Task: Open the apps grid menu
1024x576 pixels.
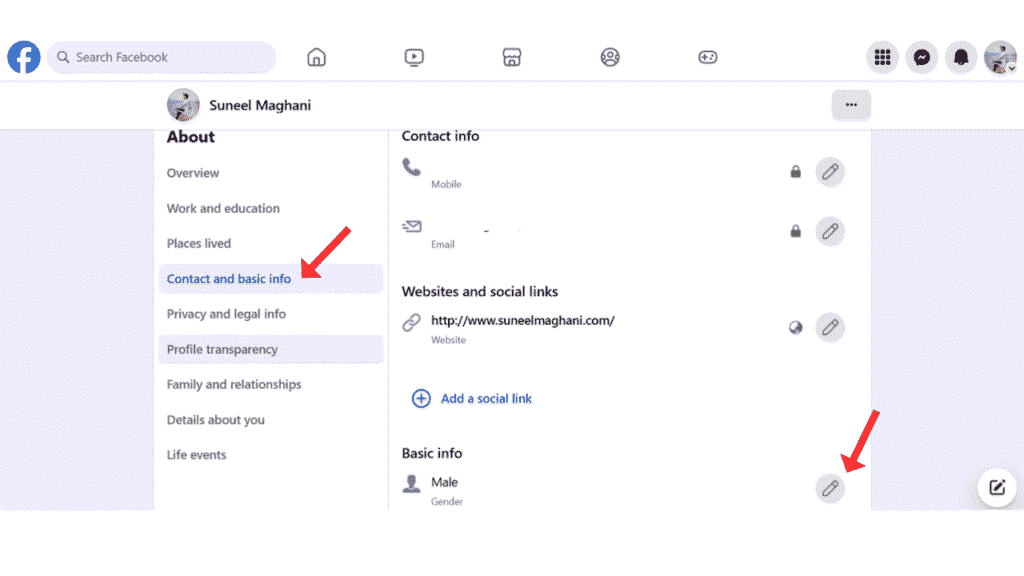Action: (x=882, y=57)
